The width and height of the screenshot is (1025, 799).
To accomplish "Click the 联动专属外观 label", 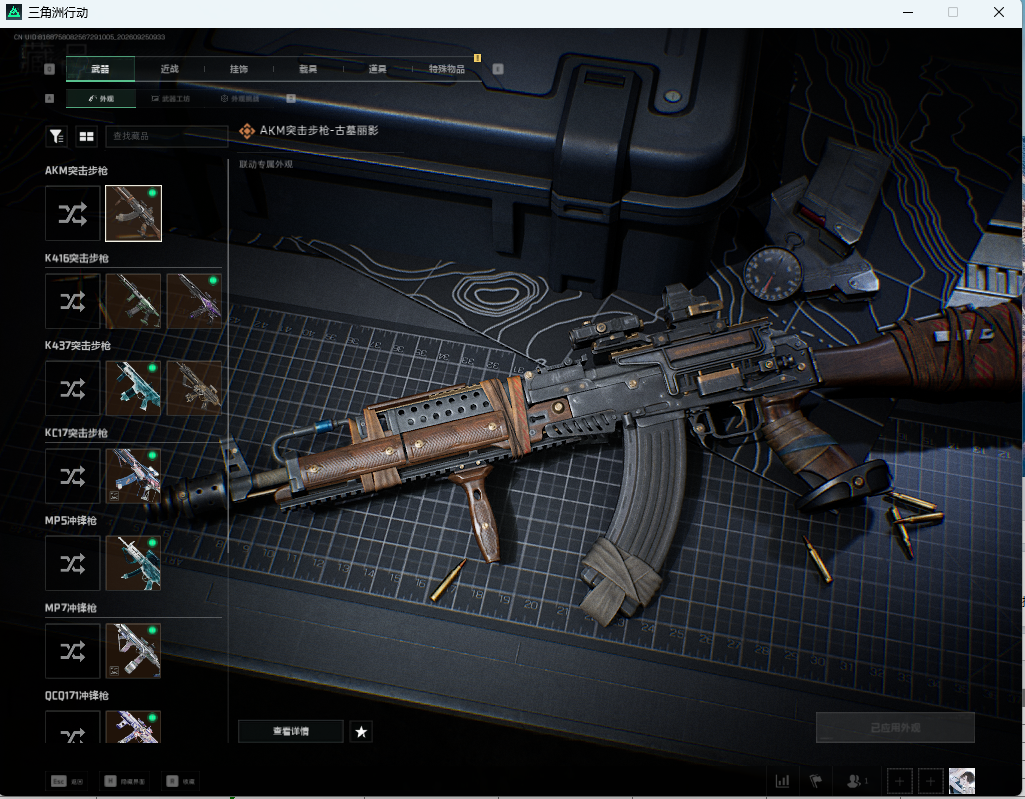I will click(x=265, y=164).
